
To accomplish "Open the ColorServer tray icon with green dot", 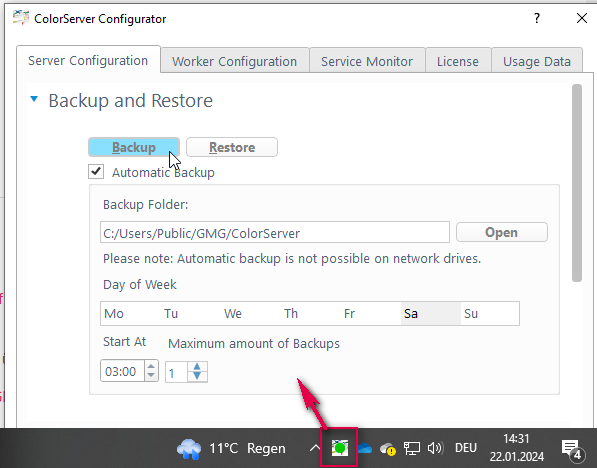I will click(340, 448).
